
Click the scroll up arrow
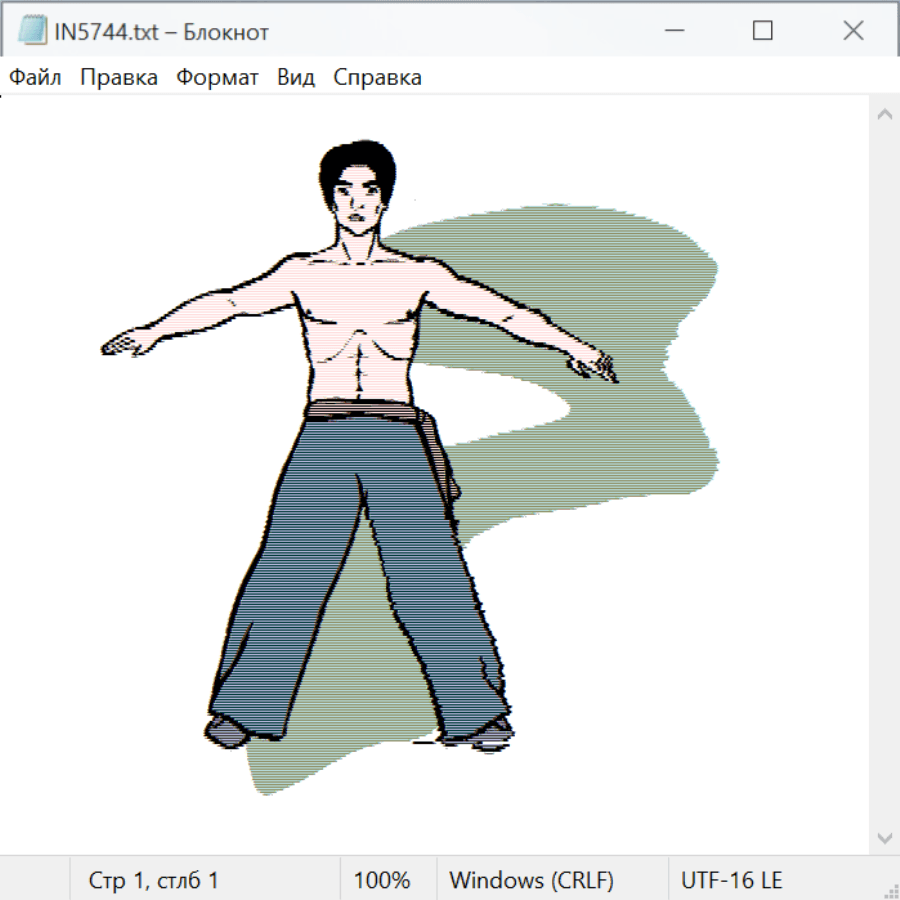click(x=884, y=115)
